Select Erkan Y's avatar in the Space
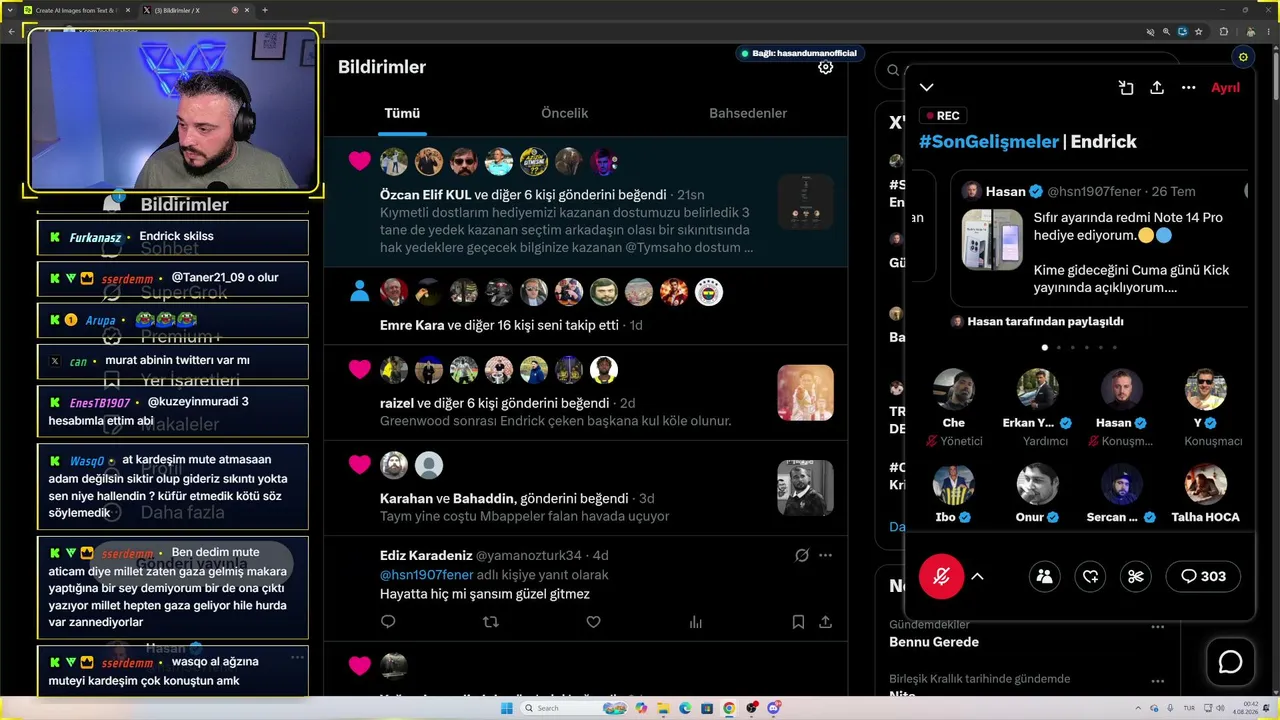This screenshot has height=720, width=1280. pos(1037,389)
